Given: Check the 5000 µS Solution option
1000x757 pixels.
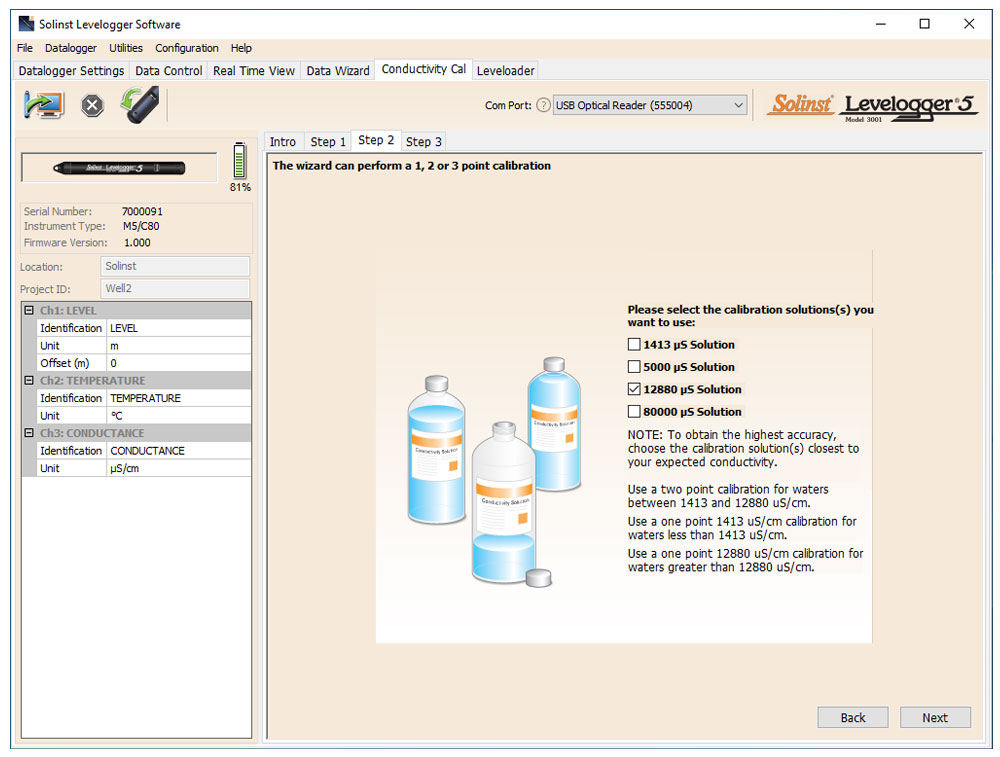Looking at the screenshot, I should pyautogui.click(x=634, y=367).
